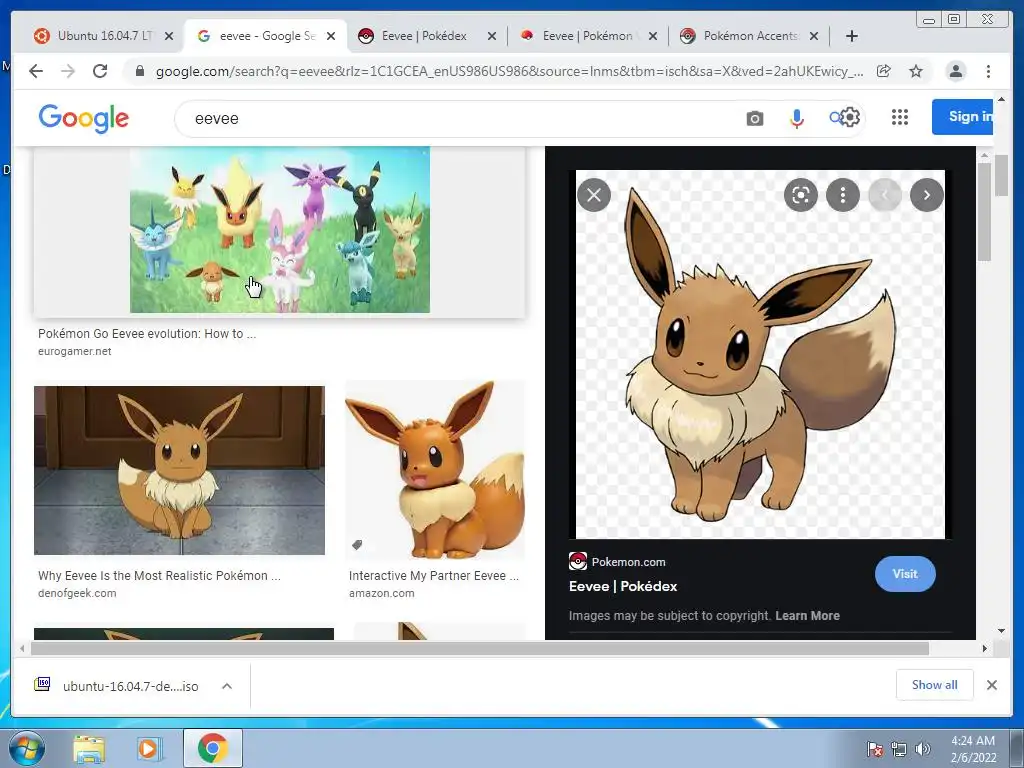Open "Pokémon Go Eevee evolution: How to ..."
Screen dimensions: 1024x768
[x=147, y=333]
